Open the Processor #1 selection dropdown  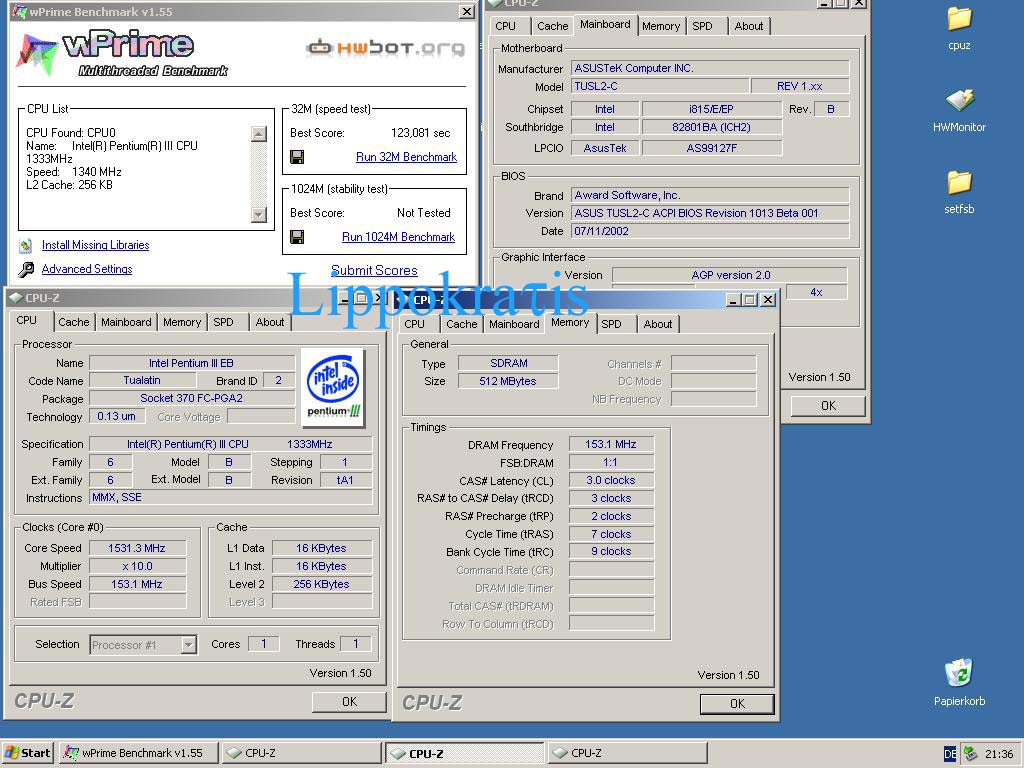point(188,645)
